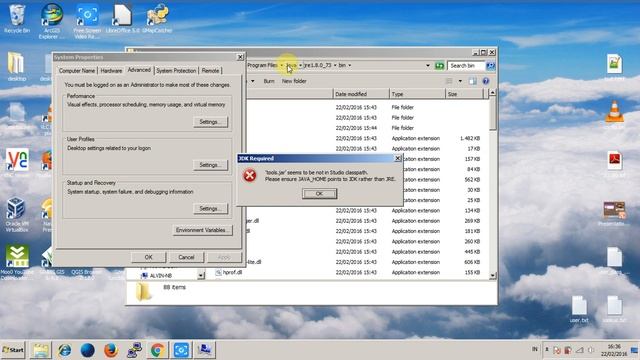Select the 'desktop' folder icon on desktop
The height and width of the screenshot is (360, 640).
pos(17,66)
